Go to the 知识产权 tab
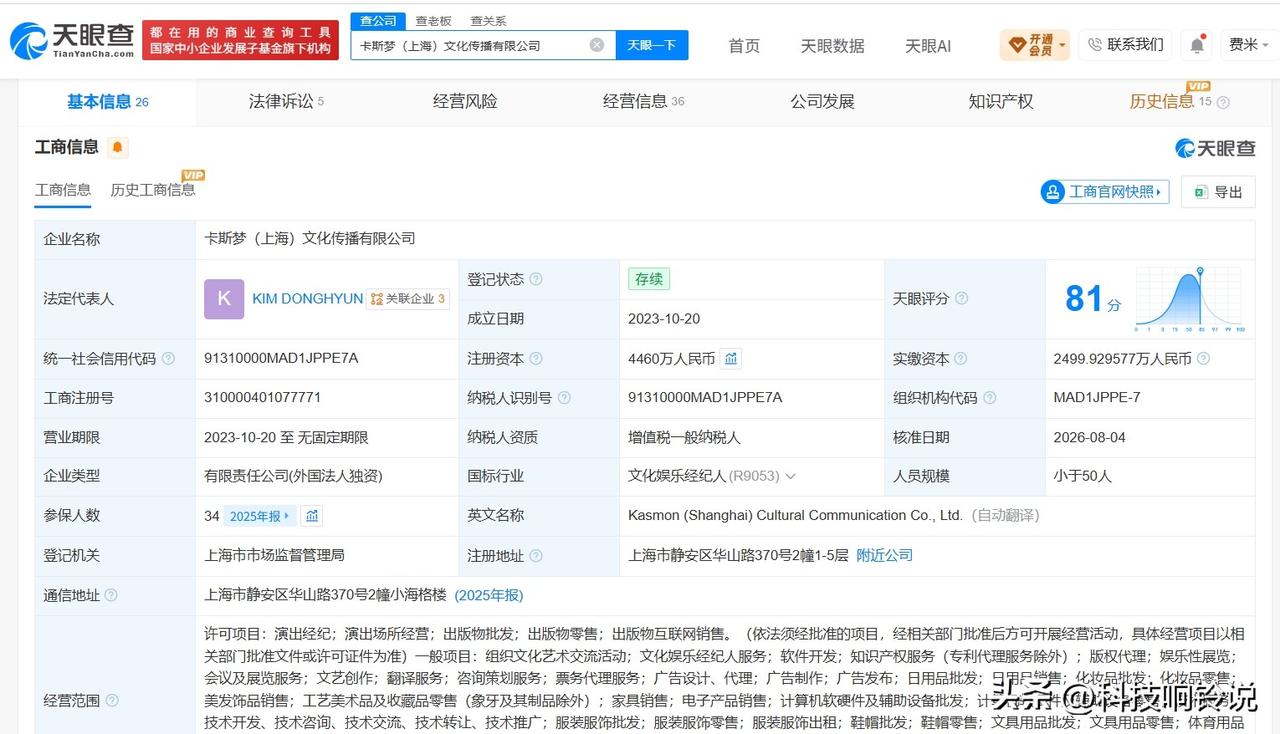The image size is (1280, 734). (x=1000, y=102)
